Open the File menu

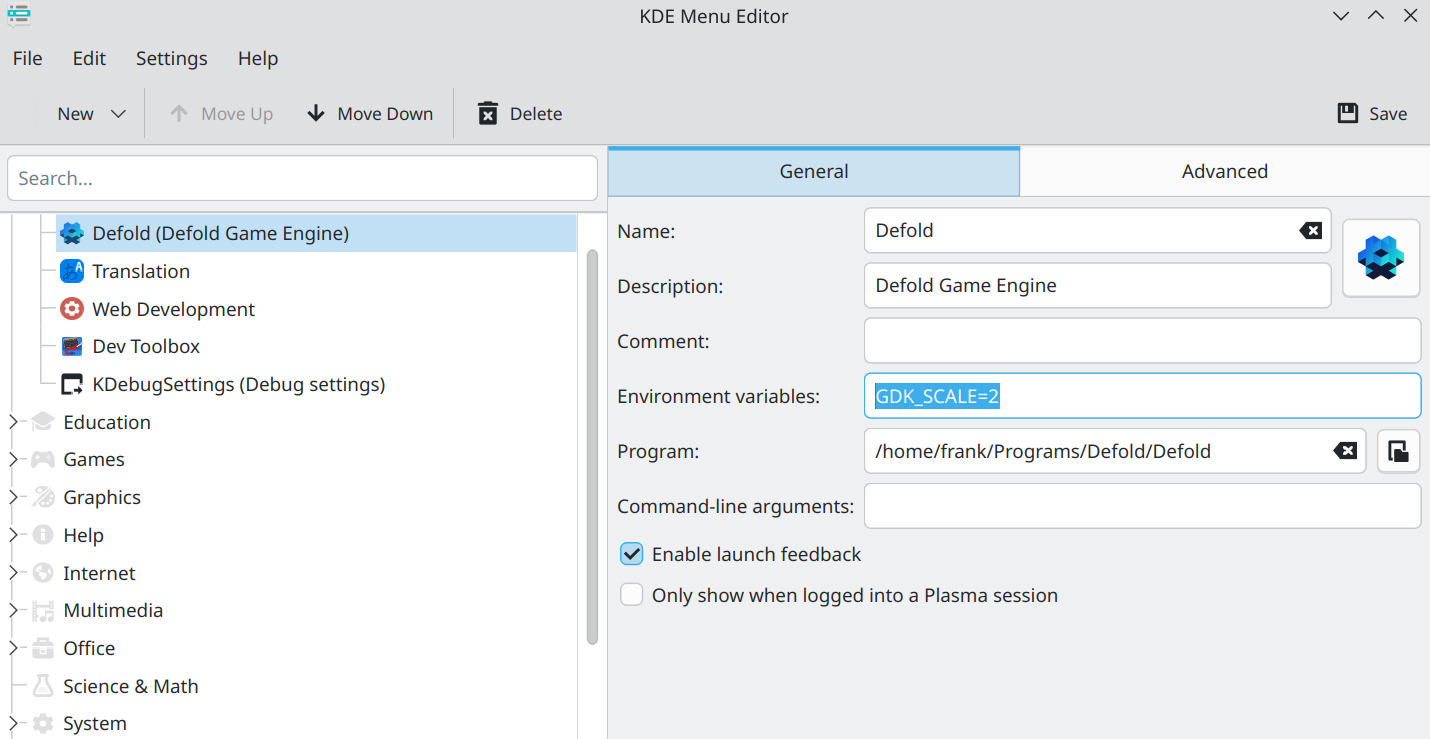pos(28,58)
